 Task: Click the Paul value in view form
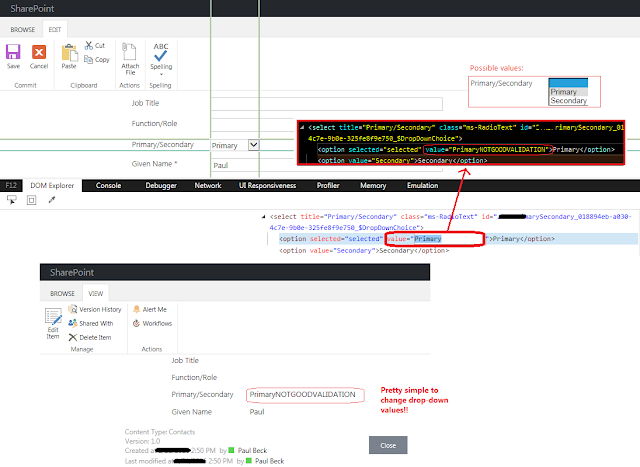(257, 412)
